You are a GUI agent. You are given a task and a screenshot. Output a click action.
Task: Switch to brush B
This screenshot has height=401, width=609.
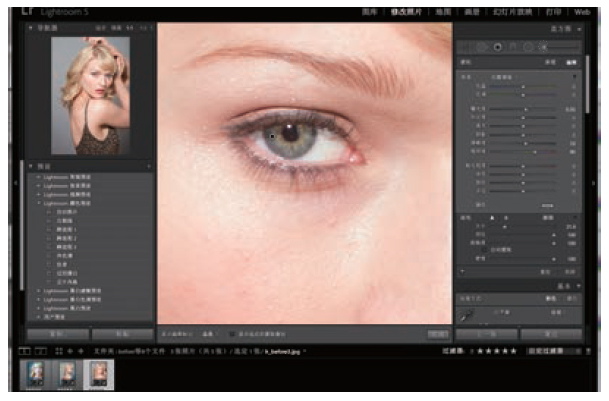[x=506, y=218]
